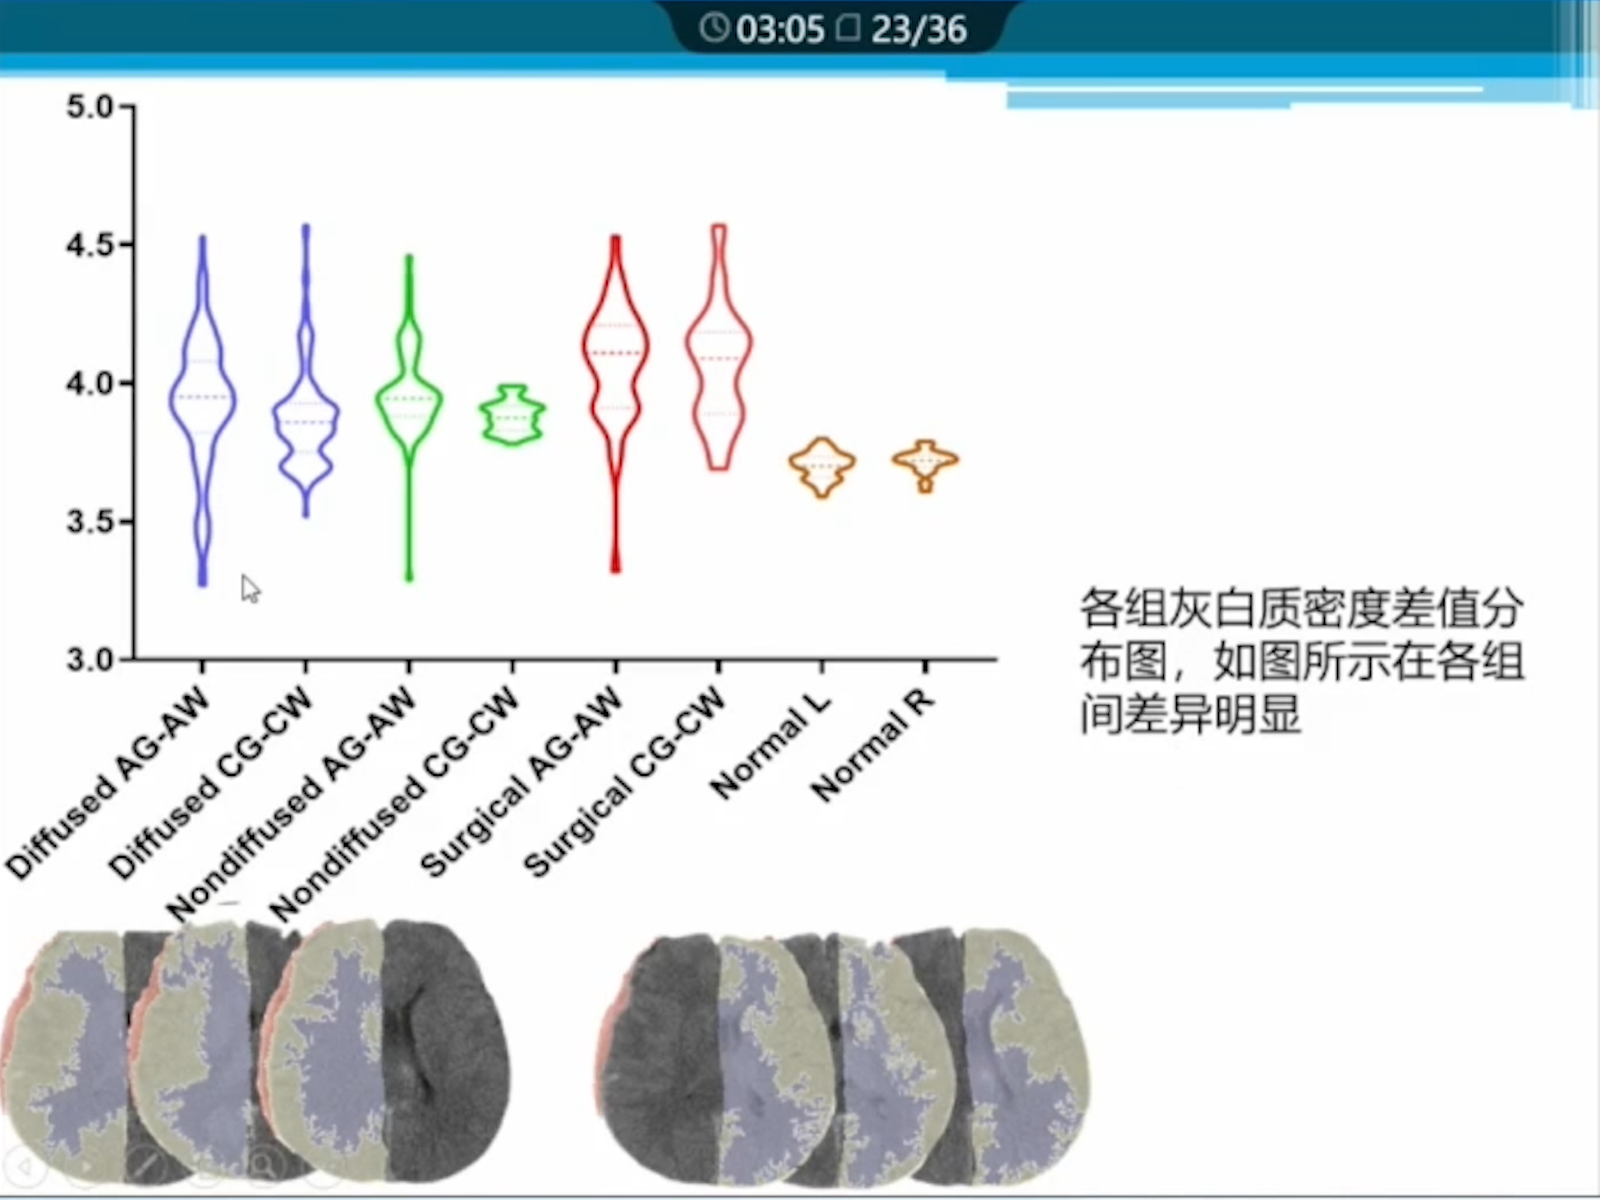Viewport: 1600px width, 1200px height.
Task: Click the small green Nondiffused CG-CW violin
Action: (512, 415)
